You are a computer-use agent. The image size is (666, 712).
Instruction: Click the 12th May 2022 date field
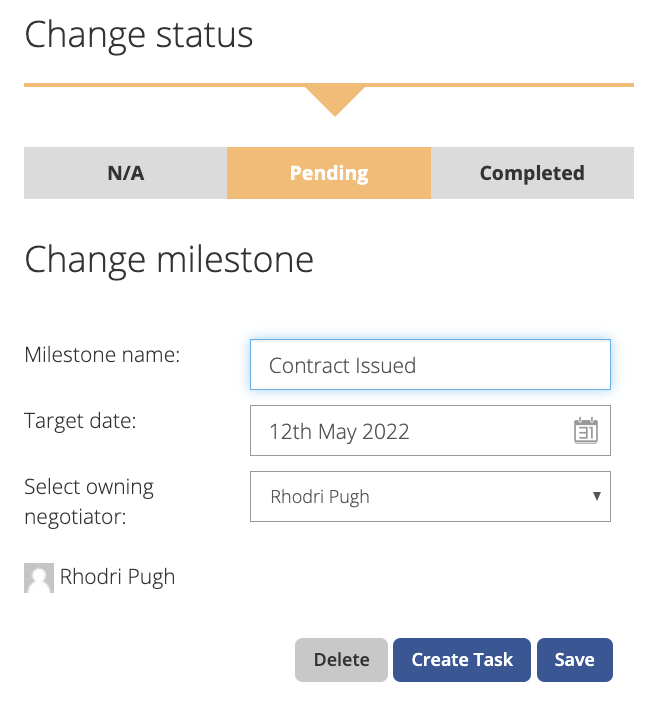430,430
